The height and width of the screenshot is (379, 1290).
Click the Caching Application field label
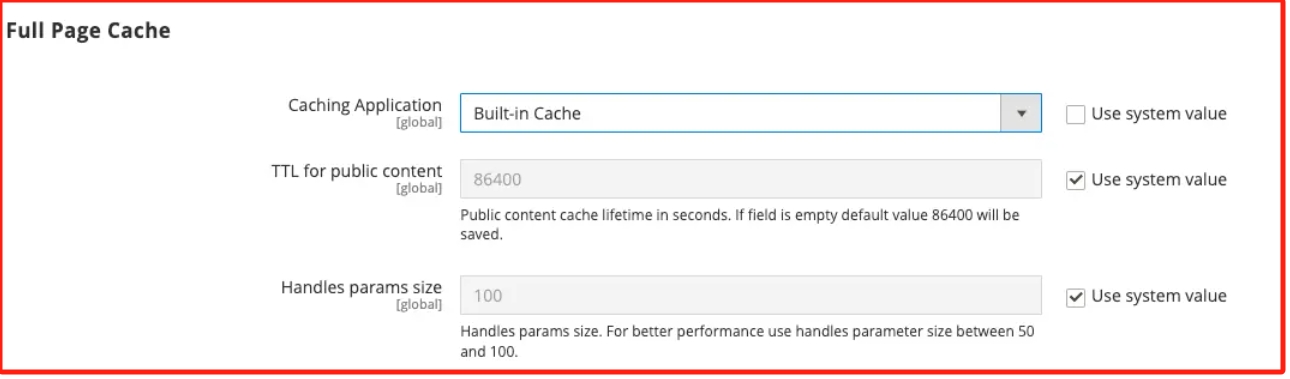(365, 105)
